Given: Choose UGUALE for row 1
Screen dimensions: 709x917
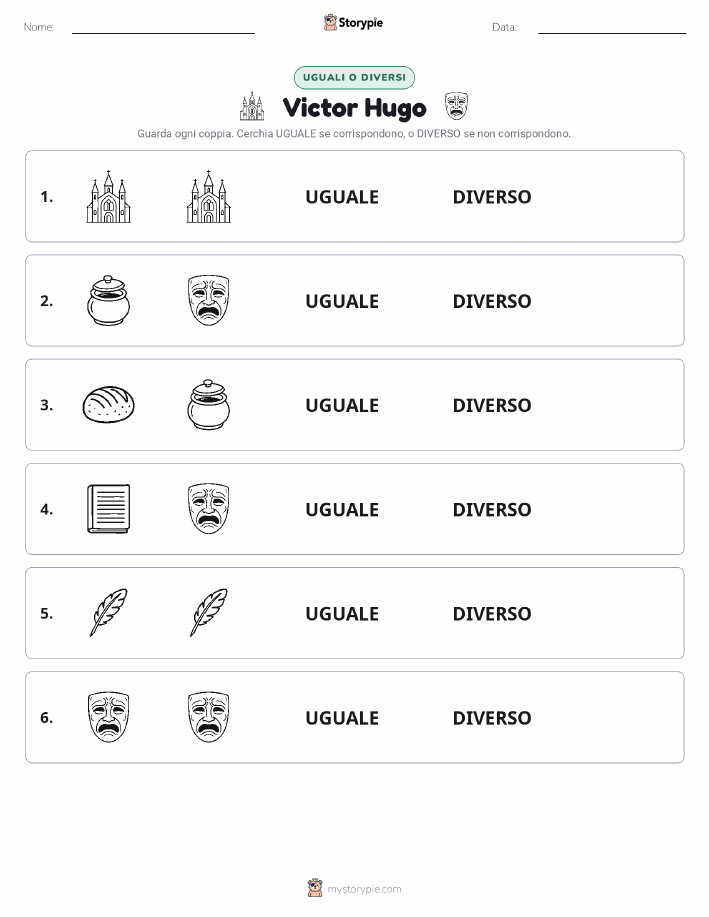Looking at the screenshot, I should tap(342, 197).
